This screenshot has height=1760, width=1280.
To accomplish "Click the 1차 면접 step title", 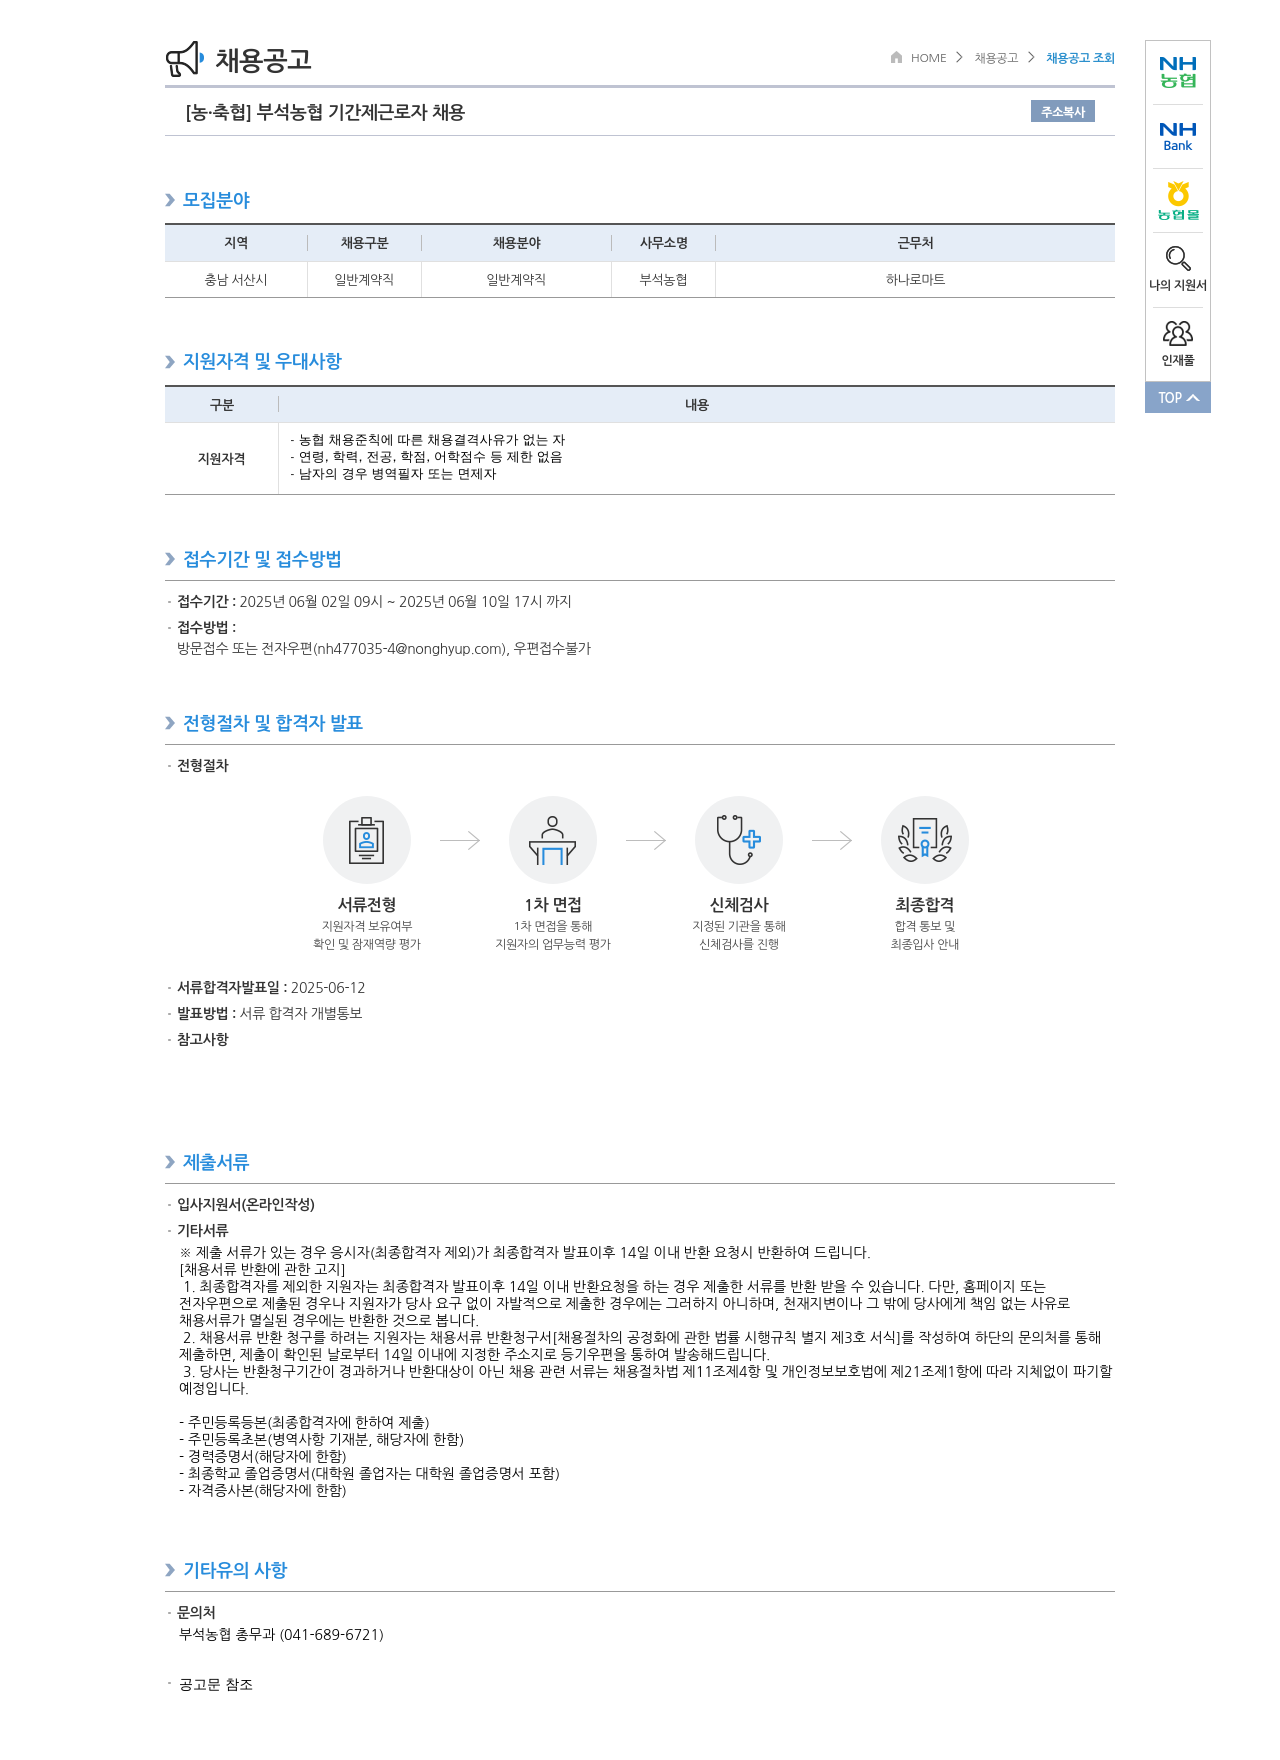I will coord(553,904).
